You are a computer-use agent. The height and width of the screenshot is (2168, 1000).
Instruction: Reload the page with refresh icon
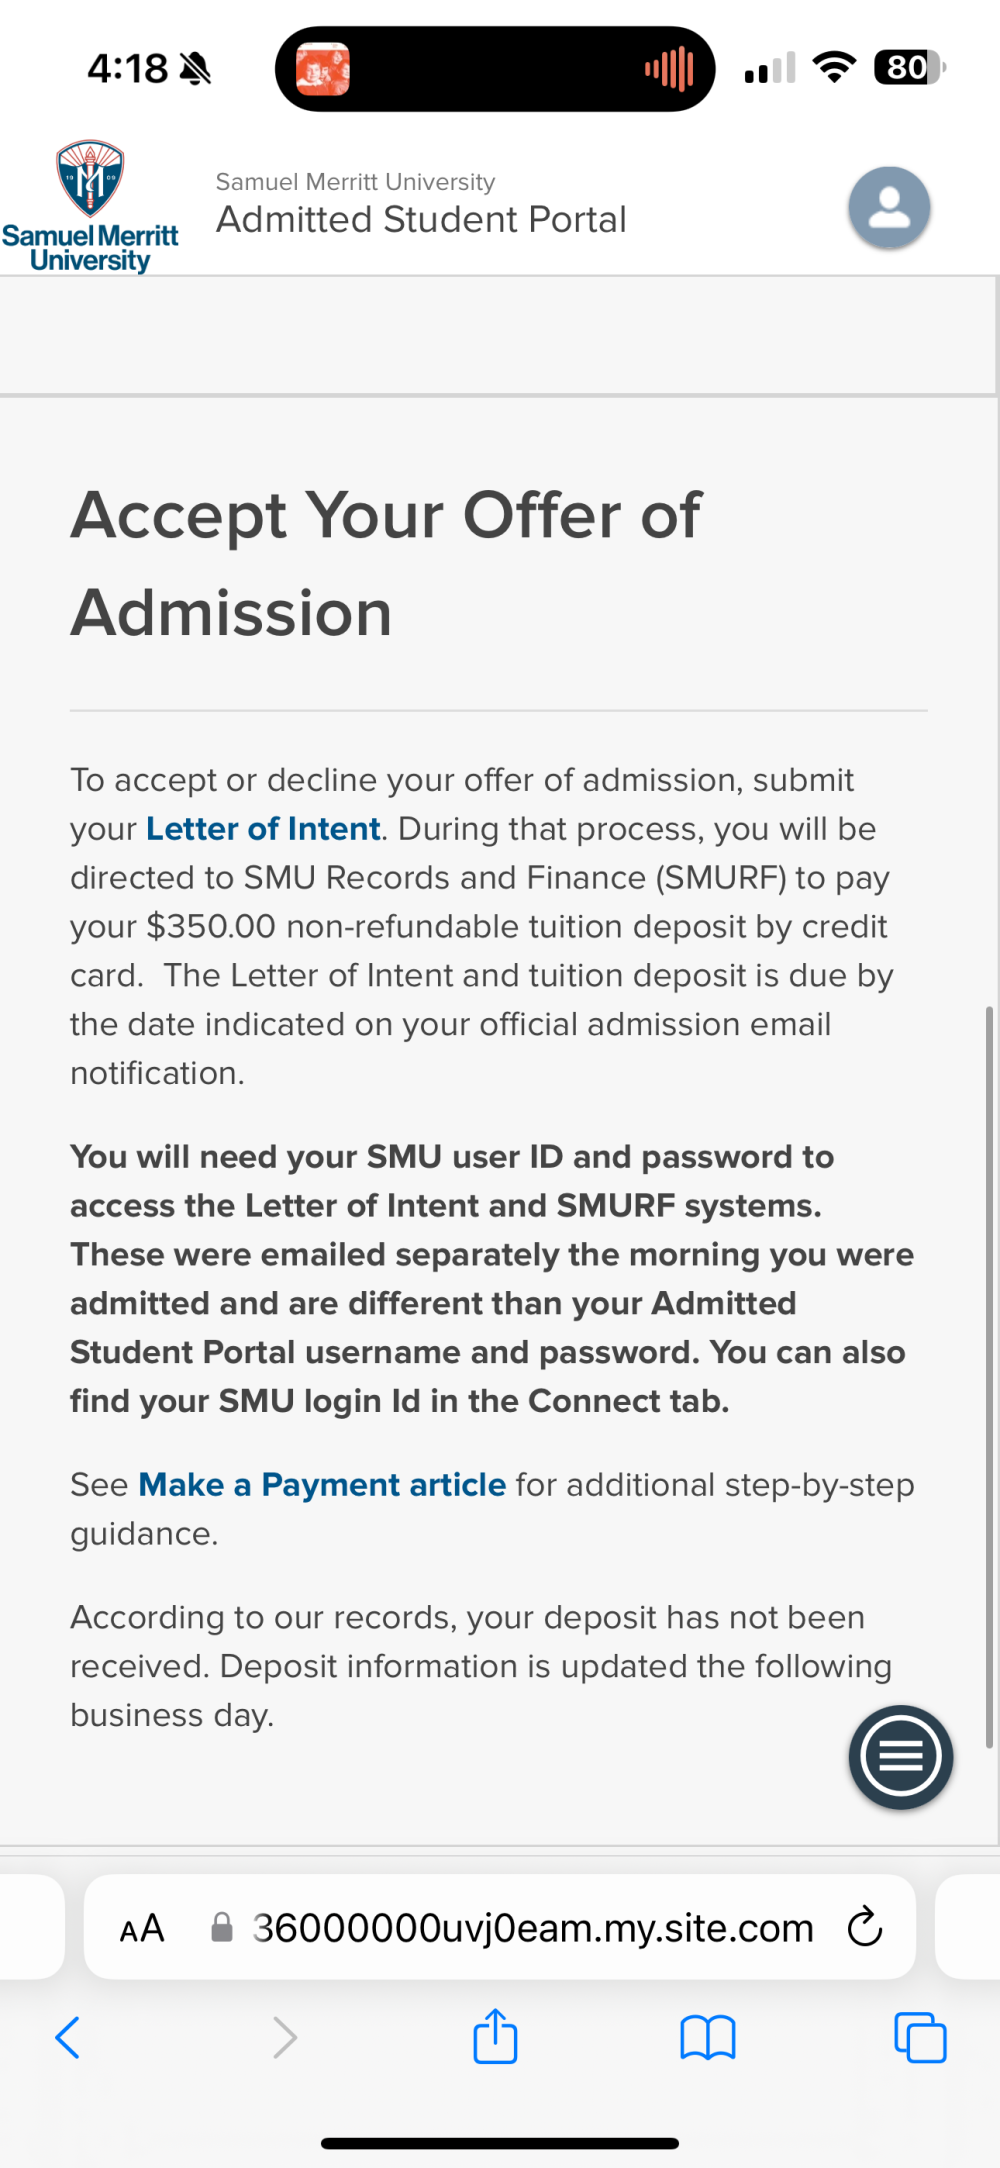[x=865, y=1927]
